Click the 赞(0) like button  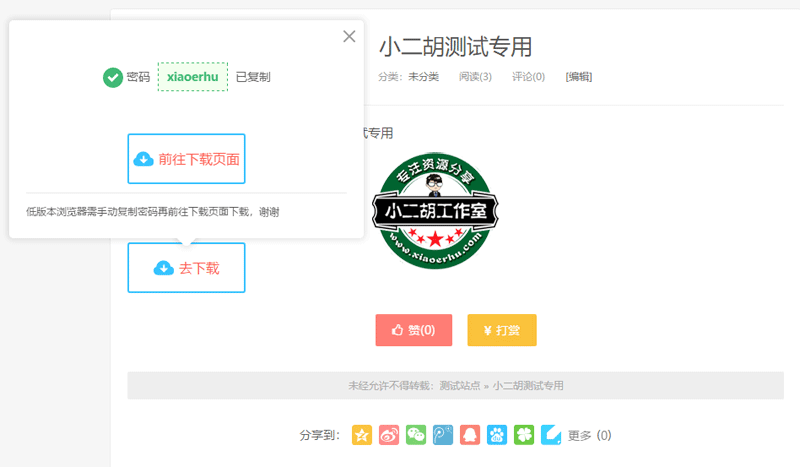pyautogui.click(x=414, y=330)
